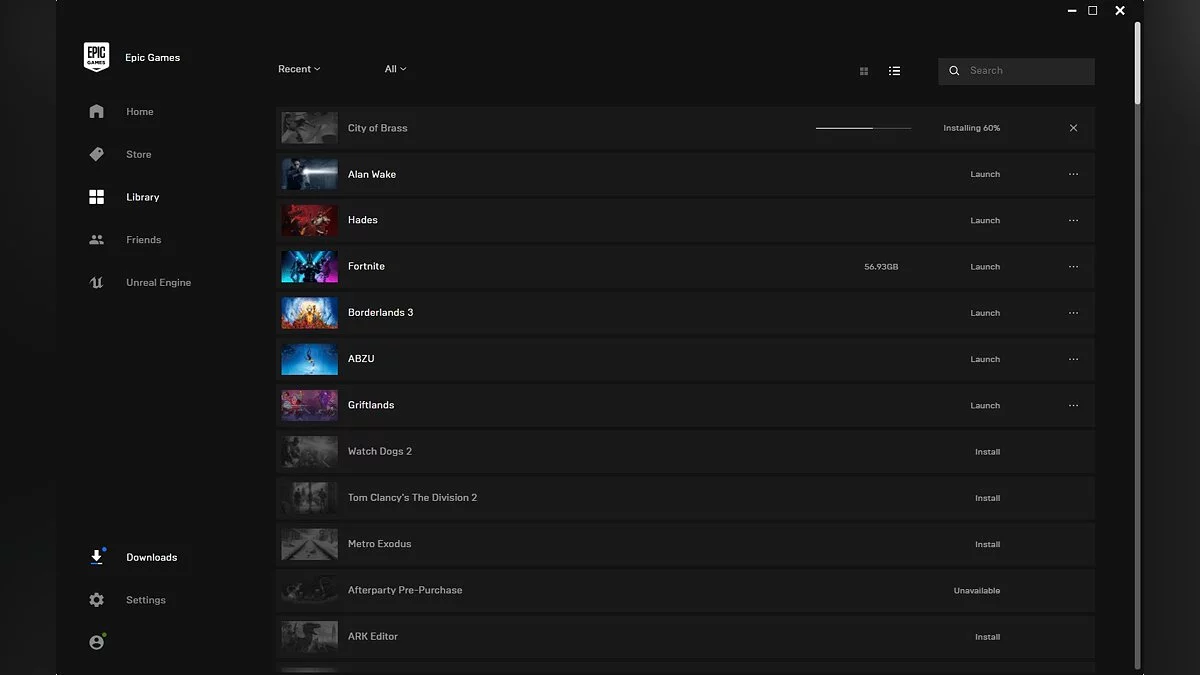Click the Installing 60% status text

click(971, 128)
